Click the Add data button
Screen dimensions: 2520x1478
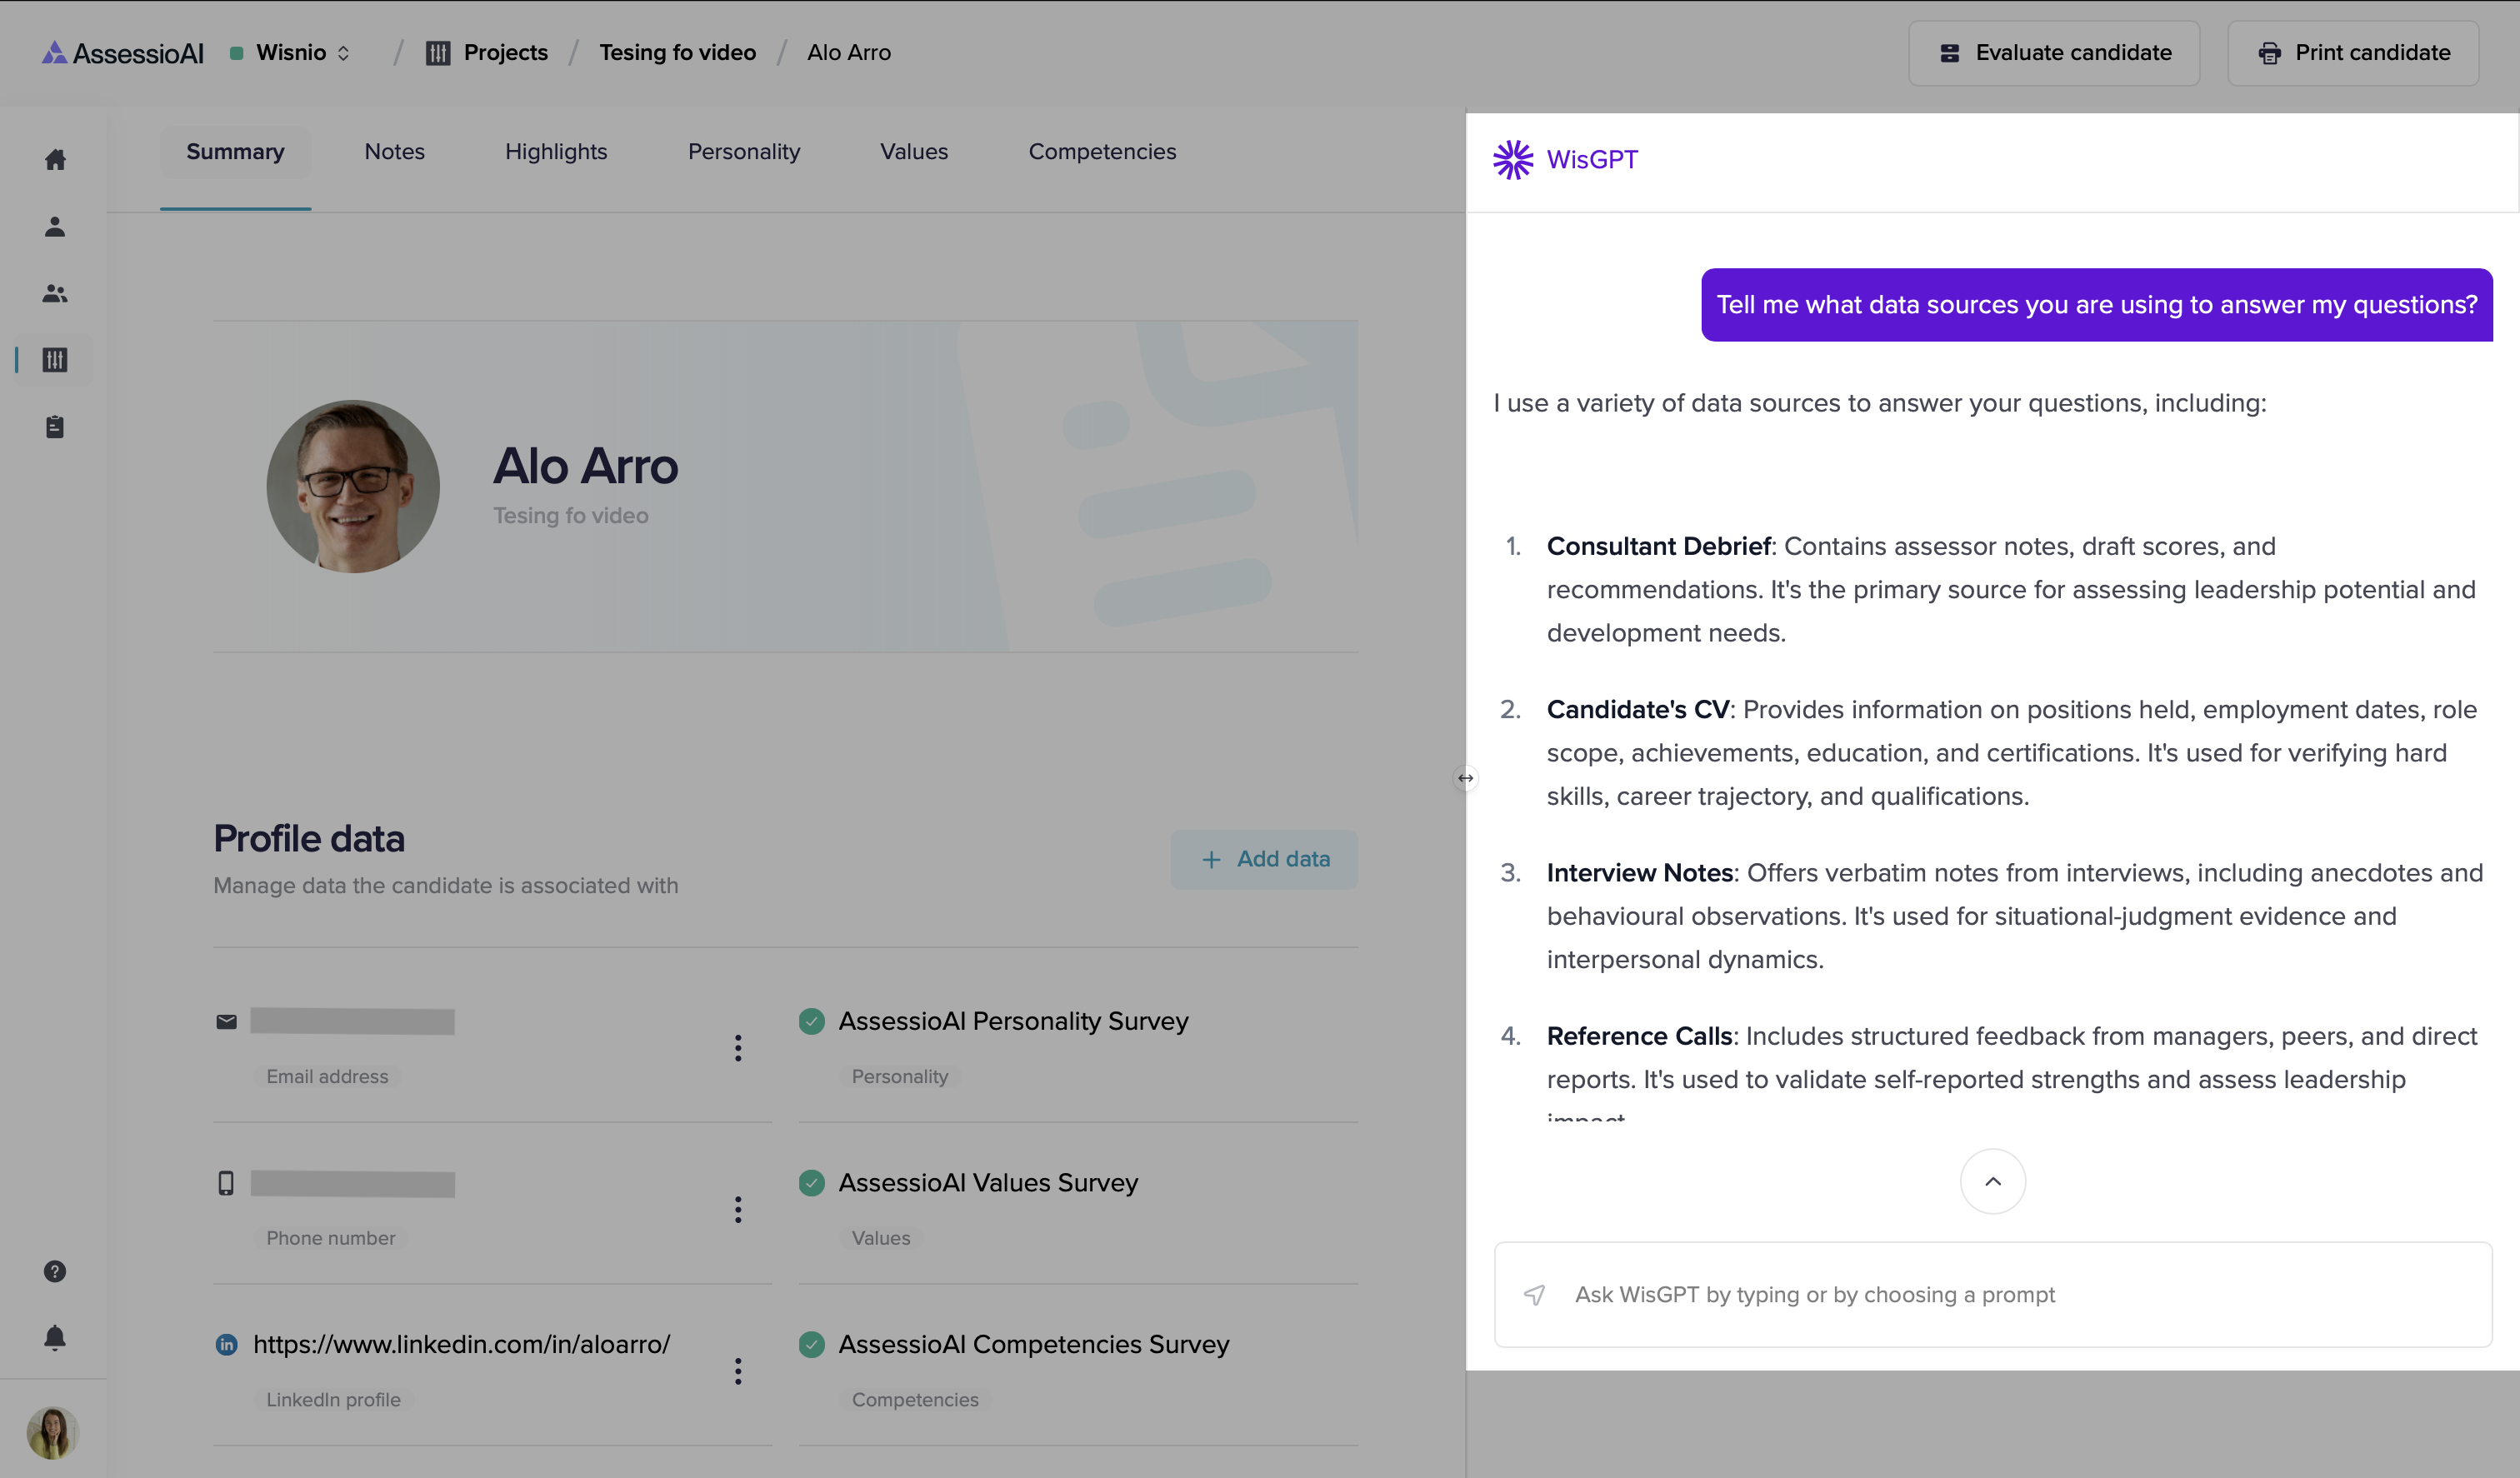point(1264,859)
